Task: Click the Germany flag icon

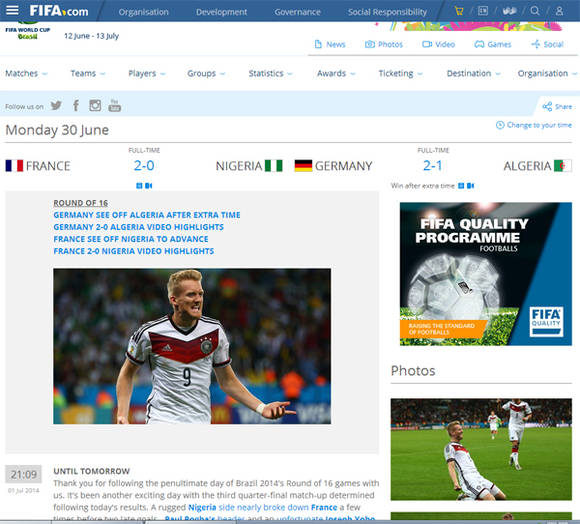Action: point(303,166)
